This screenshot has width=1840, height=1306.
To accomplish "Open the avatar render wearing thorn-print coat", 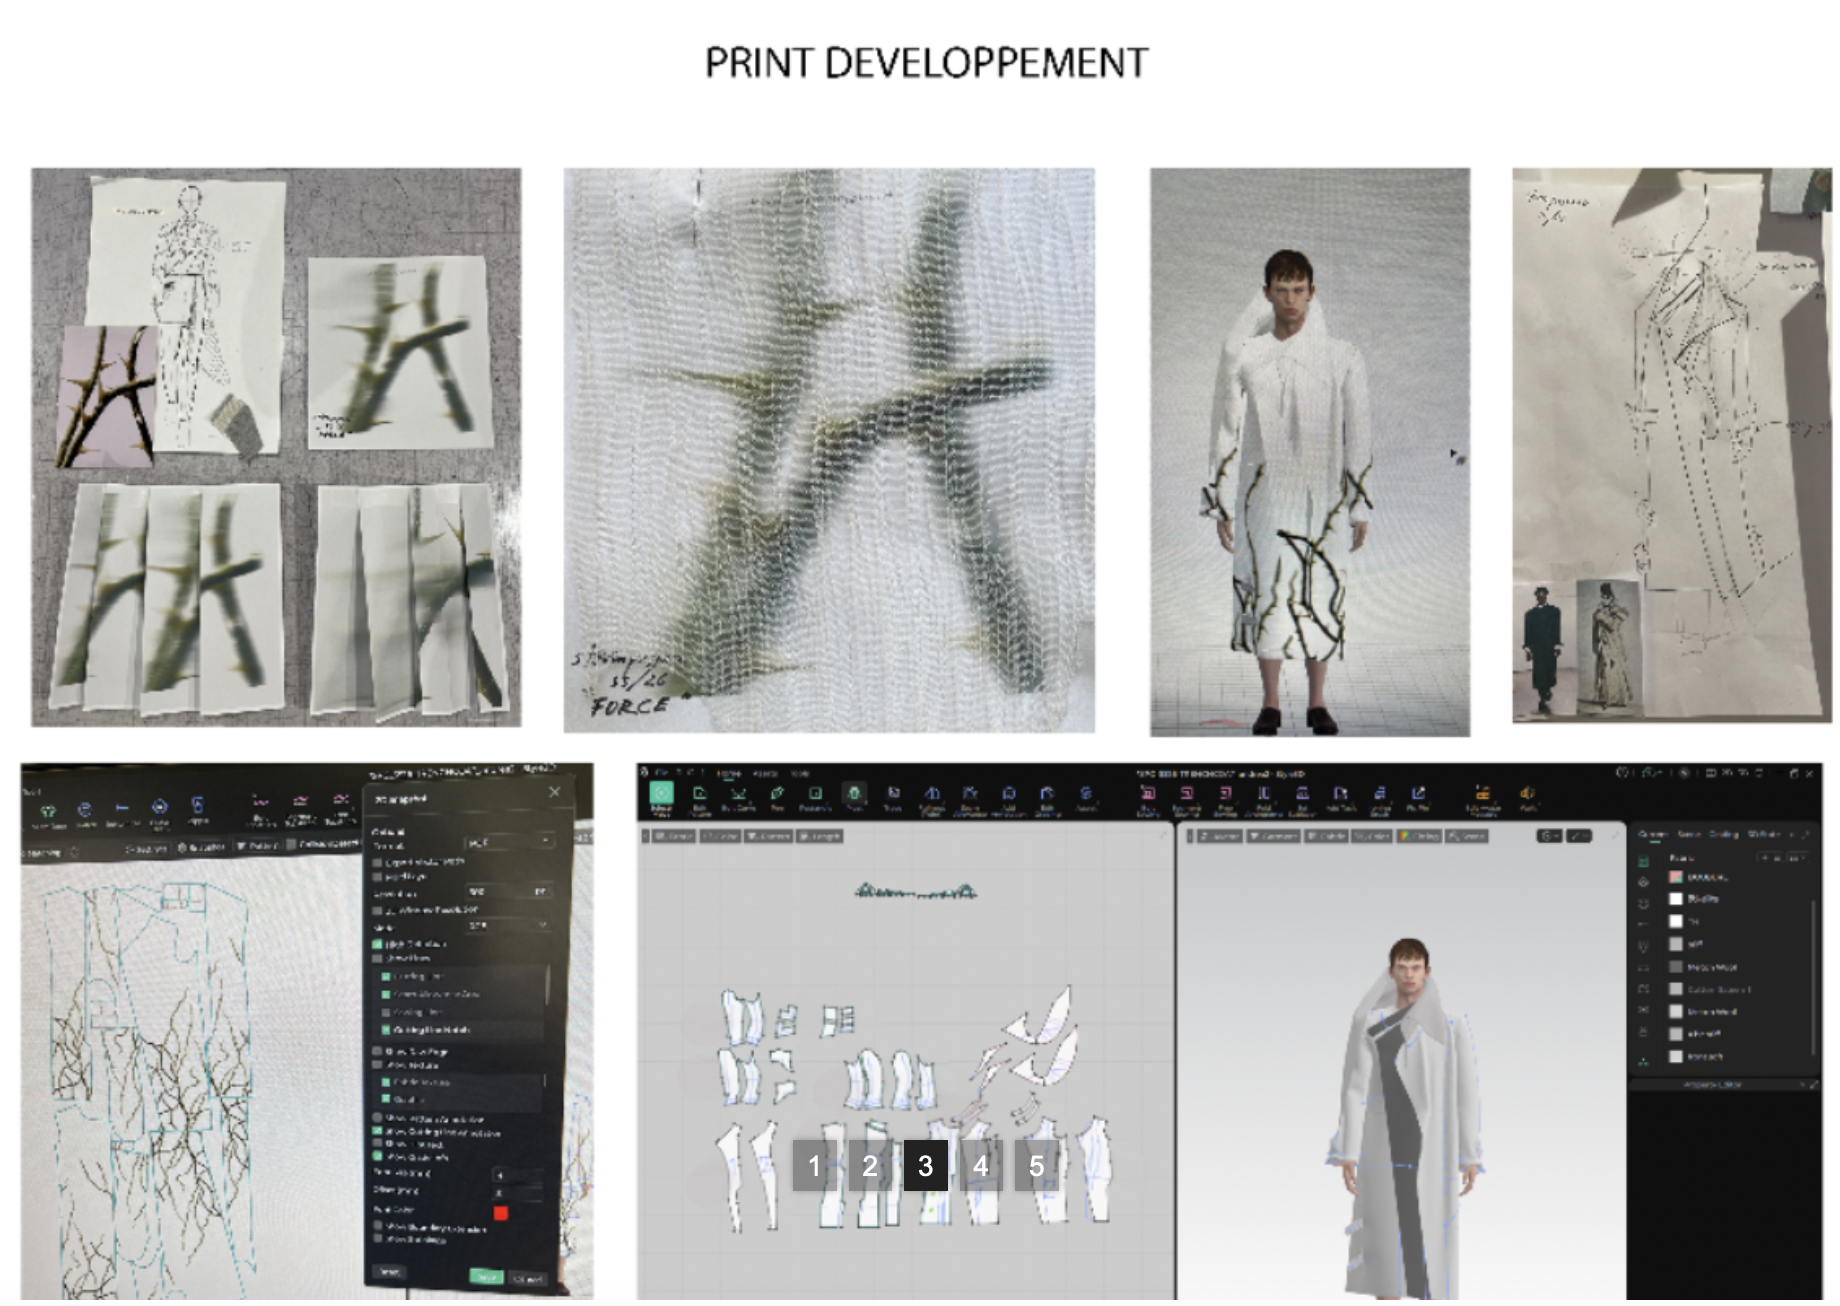I will [1310, 452].
